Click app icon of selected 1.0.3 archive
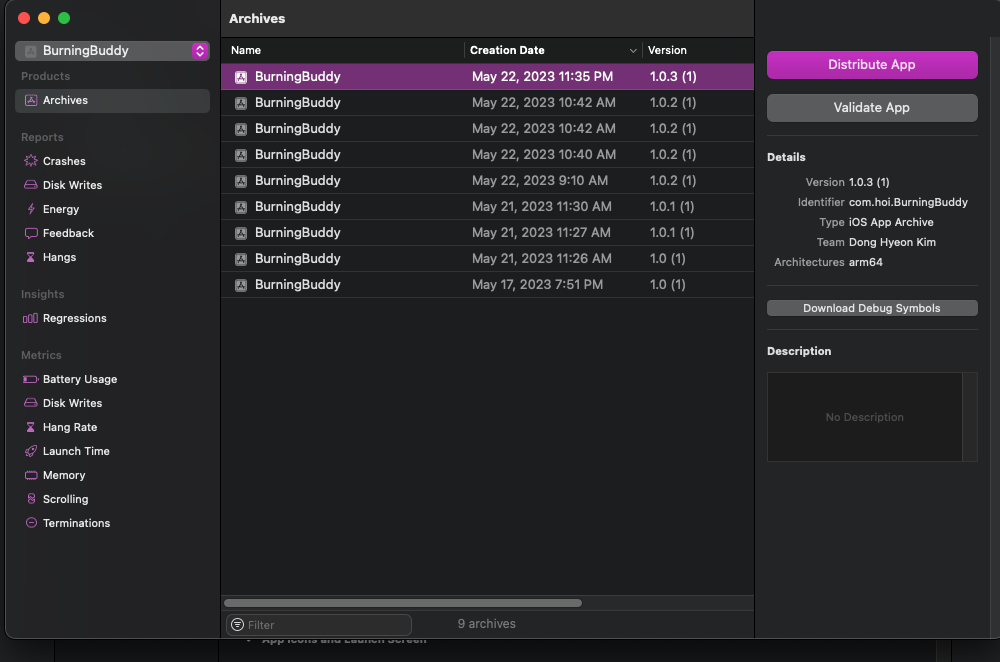The height and width of the screenshot is (662, 1000). 241,77
